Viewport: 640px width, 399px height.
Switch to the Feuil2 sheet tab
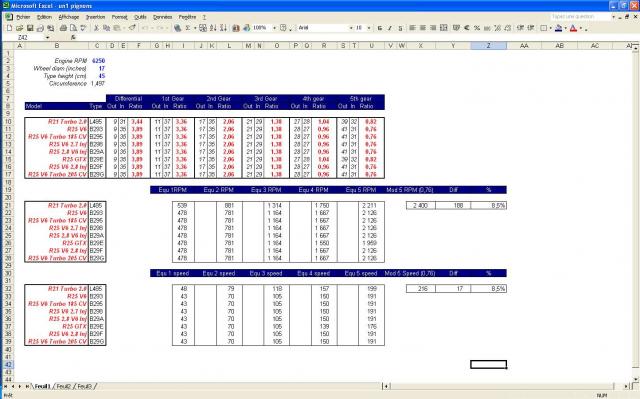pos(64,386)
